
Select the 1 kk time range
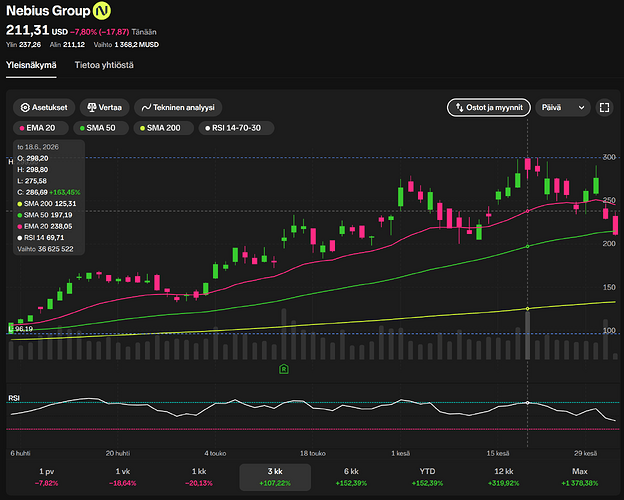(x=199, y=477)
